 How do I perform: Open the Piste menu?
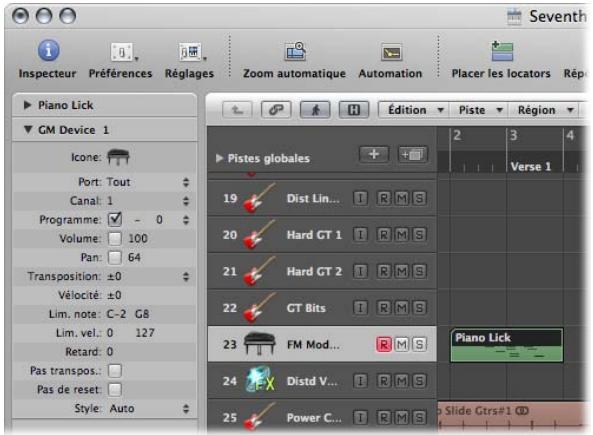(x=479, y=110)
